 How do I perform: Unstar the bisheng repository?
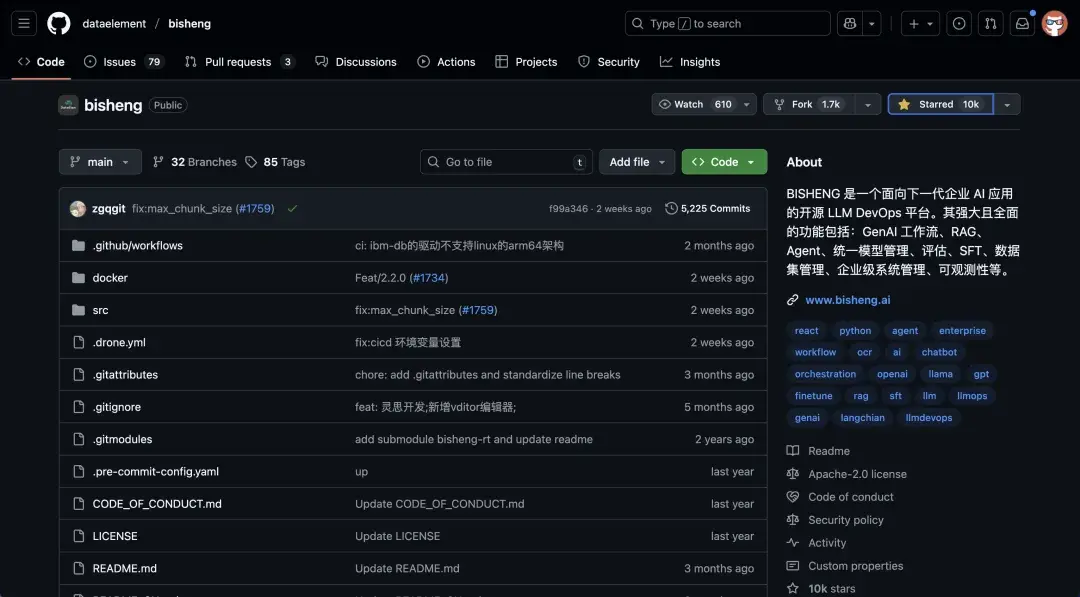coord(939,103)
